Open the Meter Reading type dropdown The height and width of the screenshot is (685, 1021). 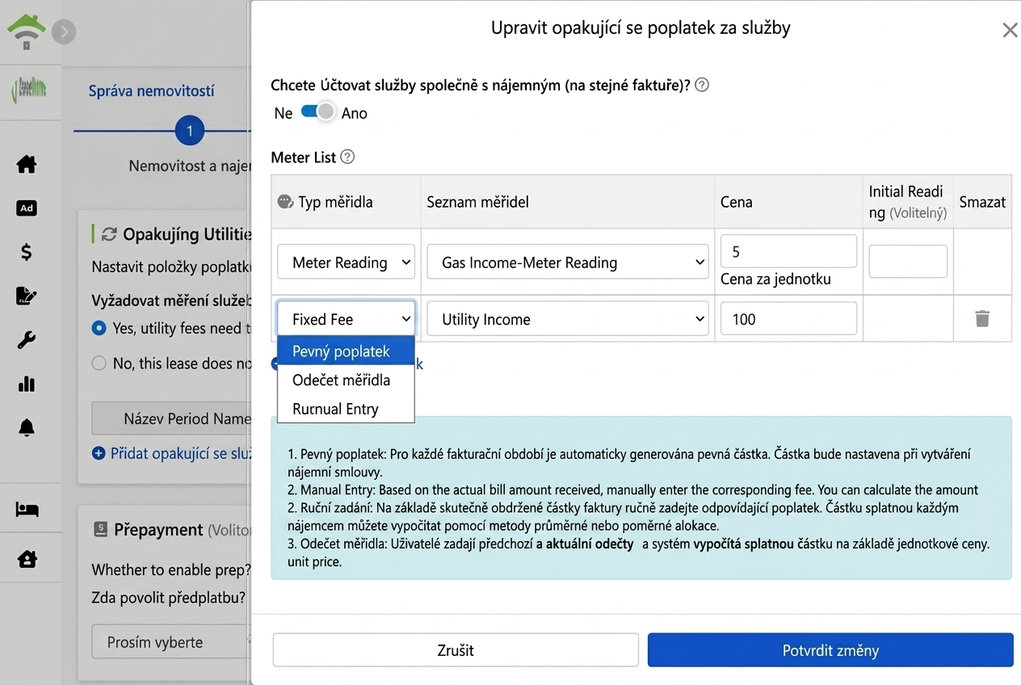(x=346, y=262)
